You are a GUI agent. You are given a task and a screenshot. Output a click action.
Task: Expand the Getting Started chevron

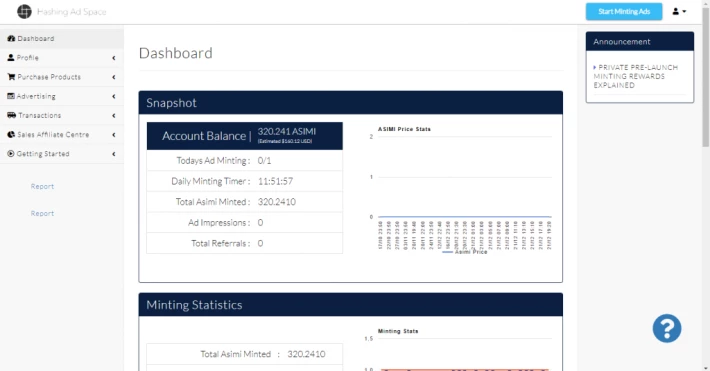114,154
